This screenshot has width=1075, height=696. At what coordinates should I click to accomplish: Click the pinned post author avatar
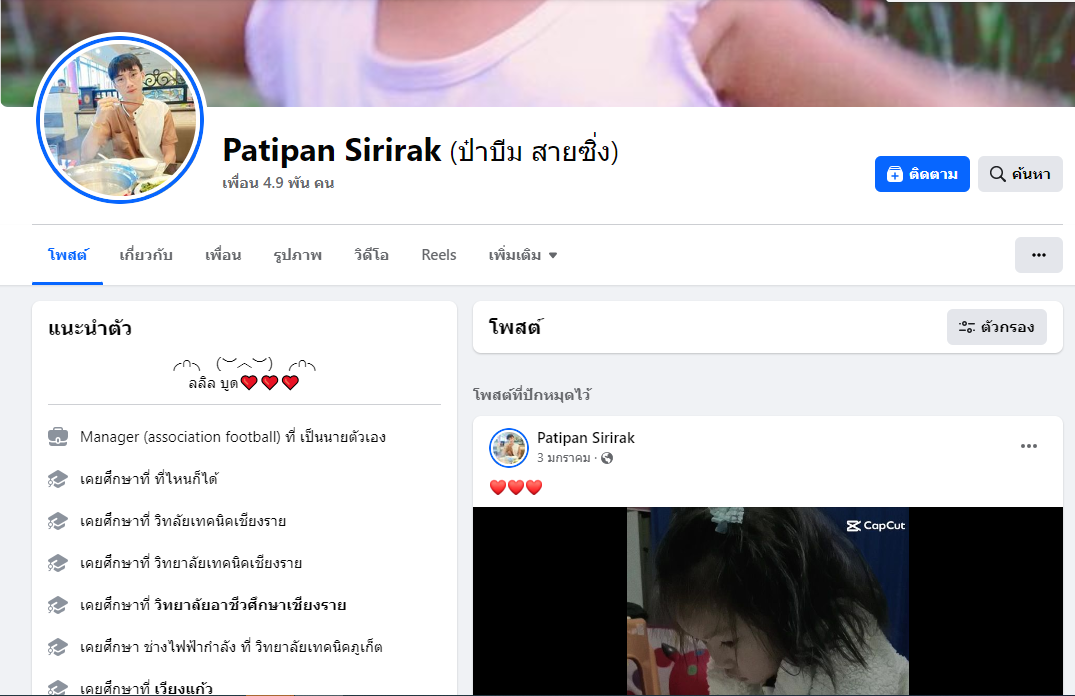pyautogui.click(x=509, y=447)
